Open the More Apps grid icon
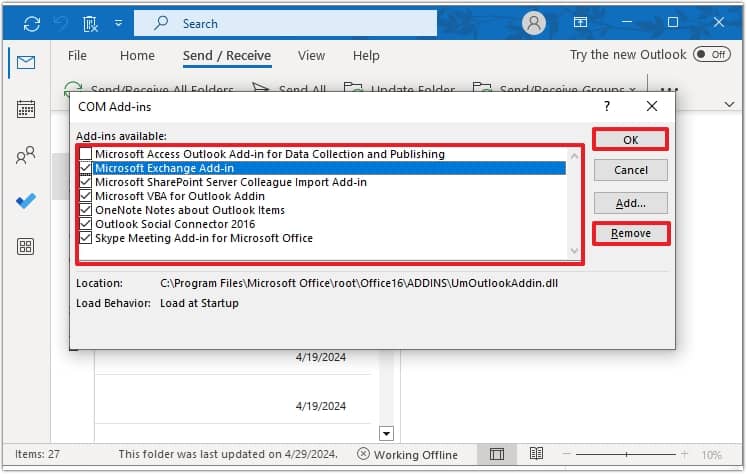 point(26,246)
